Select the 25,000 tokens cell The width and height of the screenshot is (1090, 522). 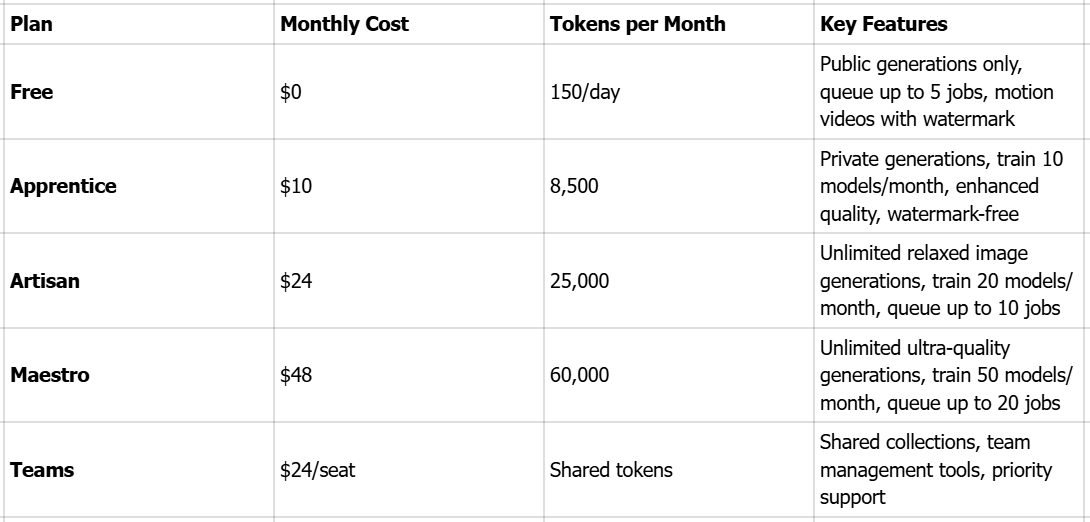pos(678,281)
